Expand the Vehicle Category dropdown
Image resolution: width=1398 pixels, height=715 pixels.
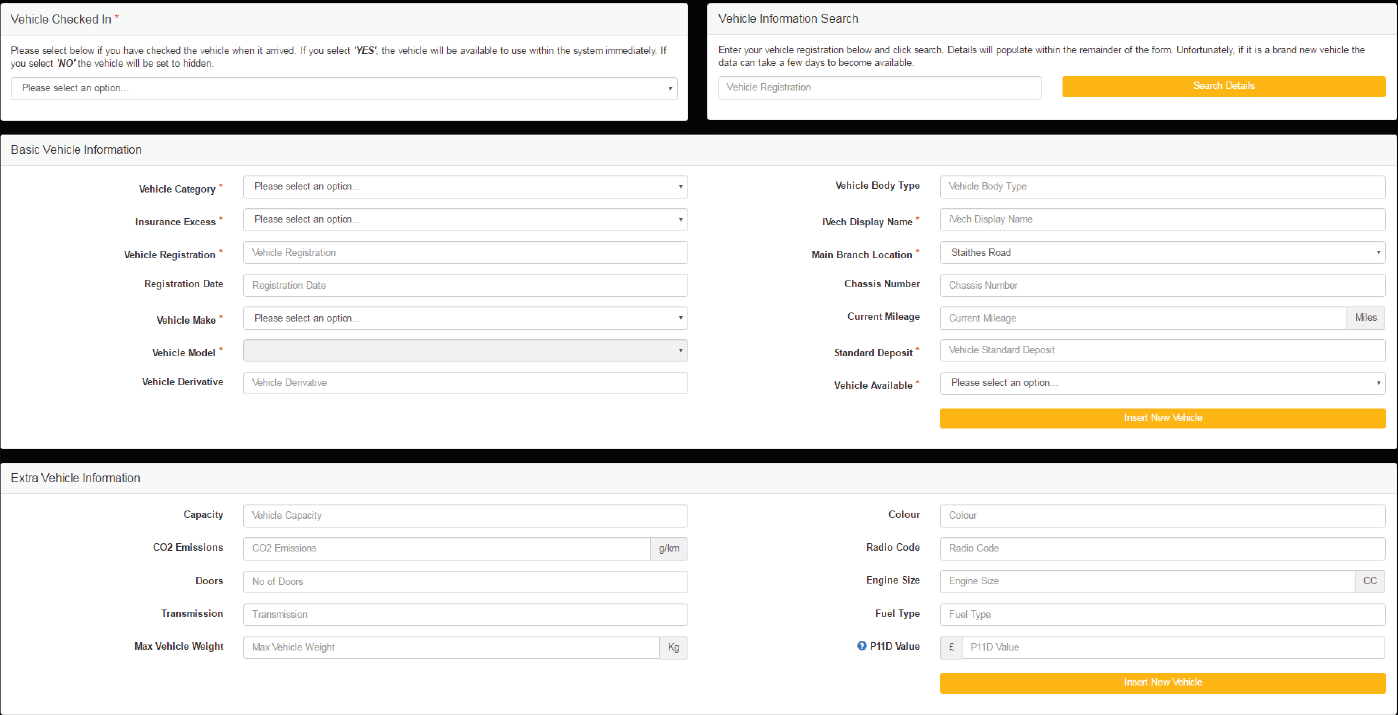tap(465, 187)
